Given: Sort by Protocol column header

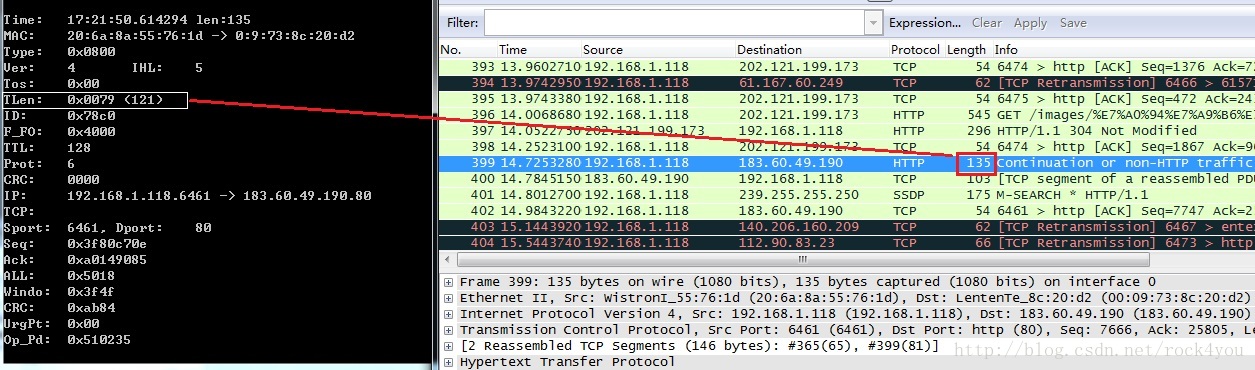Looking at the screenshot, I should pos(915,49).
